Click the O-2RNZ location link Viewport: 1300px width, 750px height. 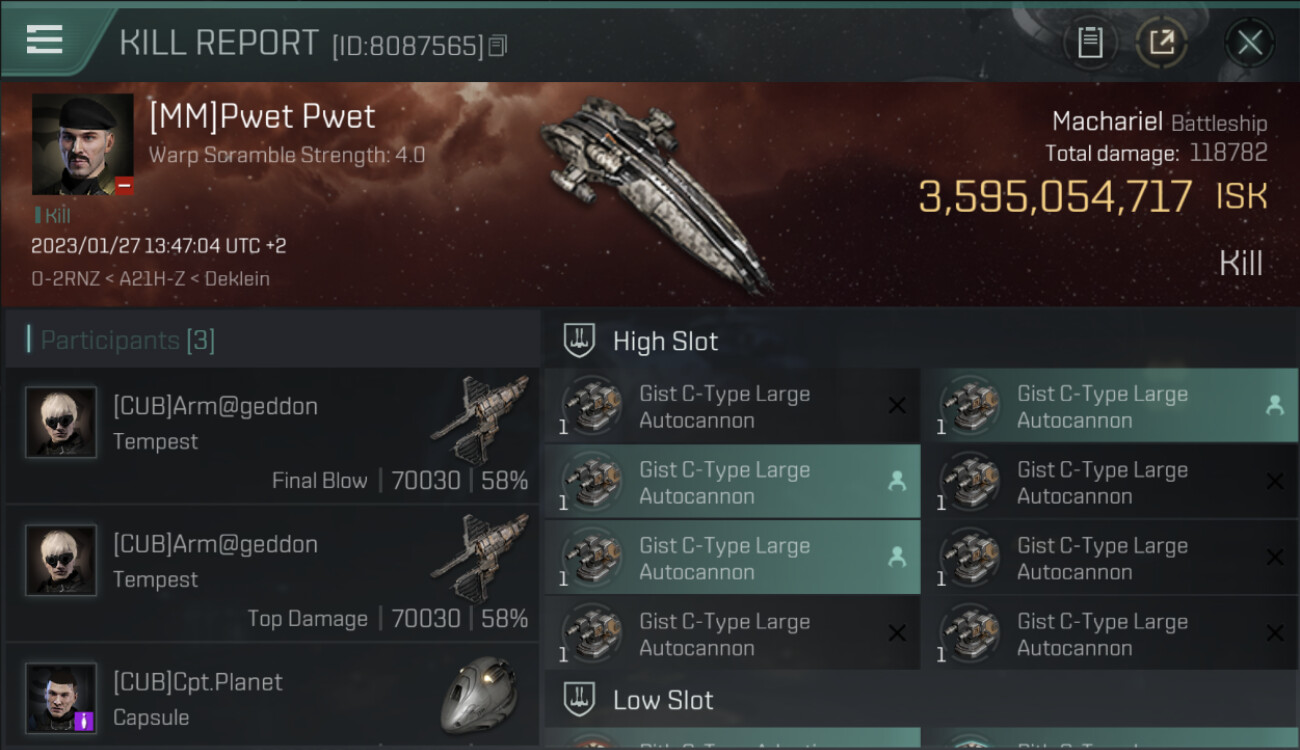pyautogui.click(x=64, y=278)
